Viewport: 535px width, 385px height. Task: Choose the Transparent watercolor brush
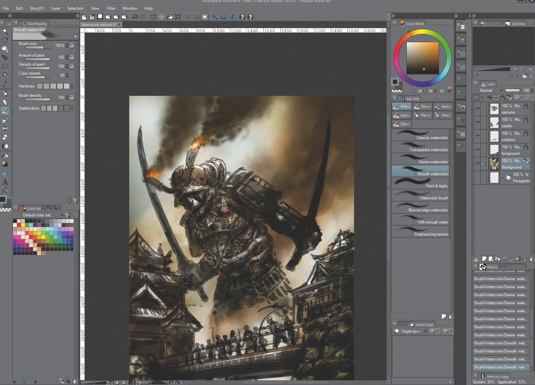click(420, 147)
